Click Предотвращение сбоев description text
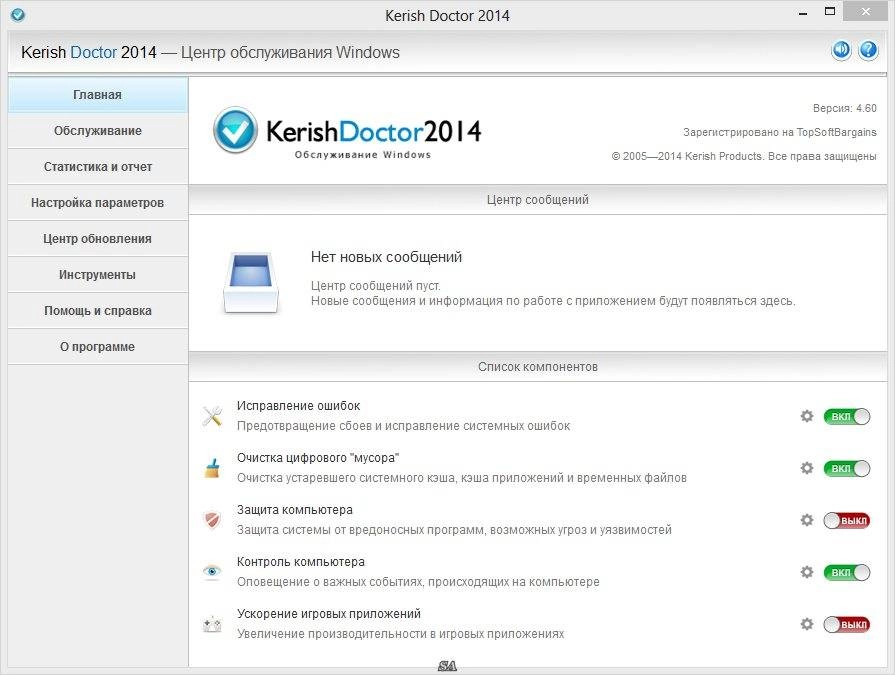This screenshot has height=675, width=895. (x=404, y=426)
